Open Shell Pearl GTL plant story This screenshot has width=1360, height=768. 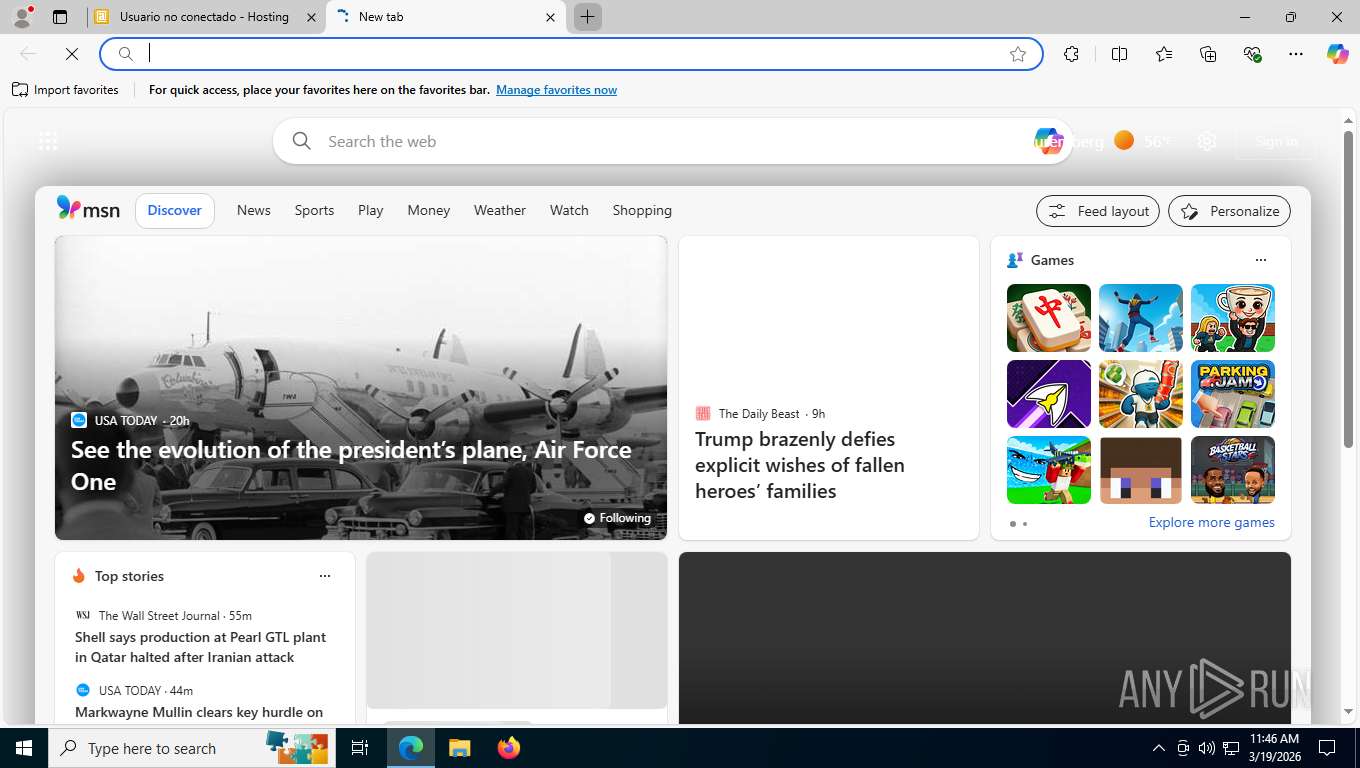pos(200,647)
